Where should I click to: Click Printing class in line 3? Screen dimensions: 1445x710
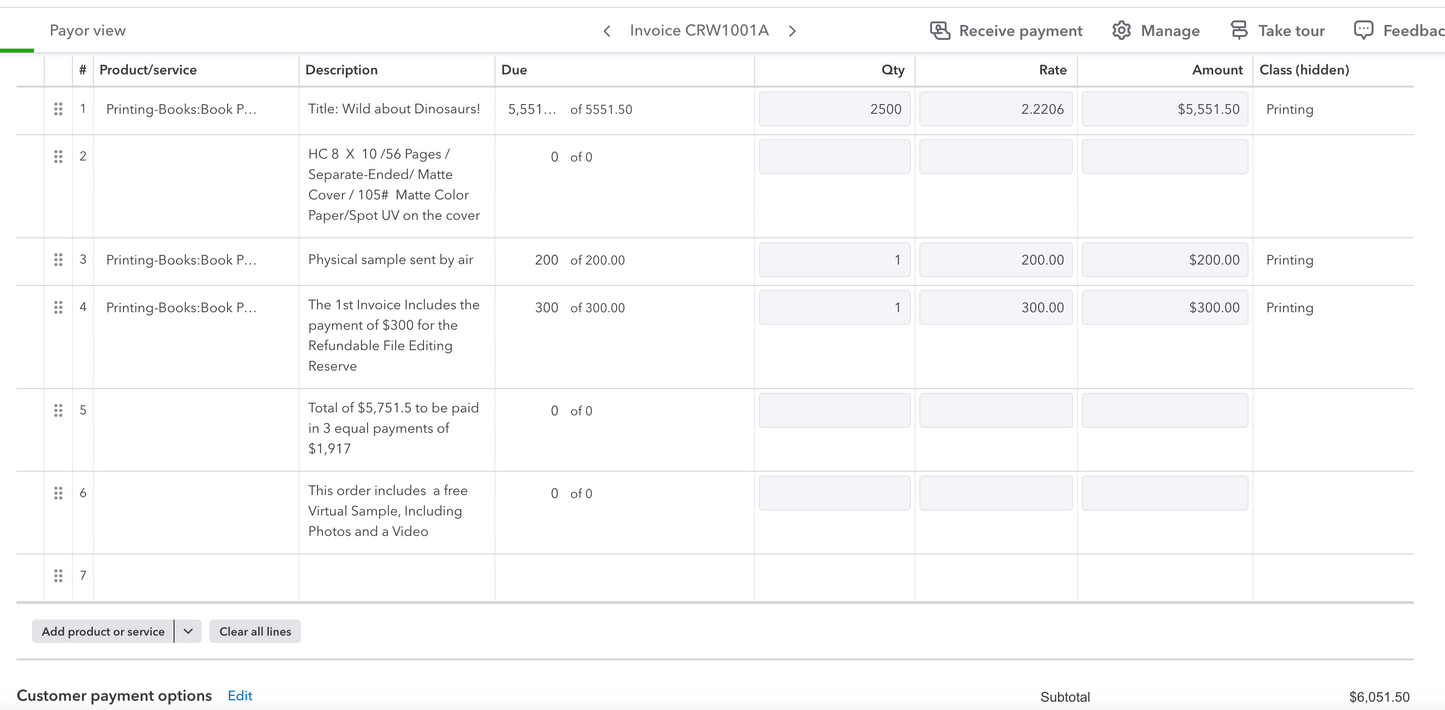point(1290,260)
